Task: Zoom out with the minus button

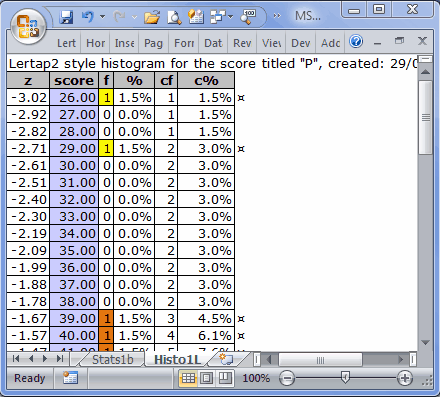Action: pos(287,378)
